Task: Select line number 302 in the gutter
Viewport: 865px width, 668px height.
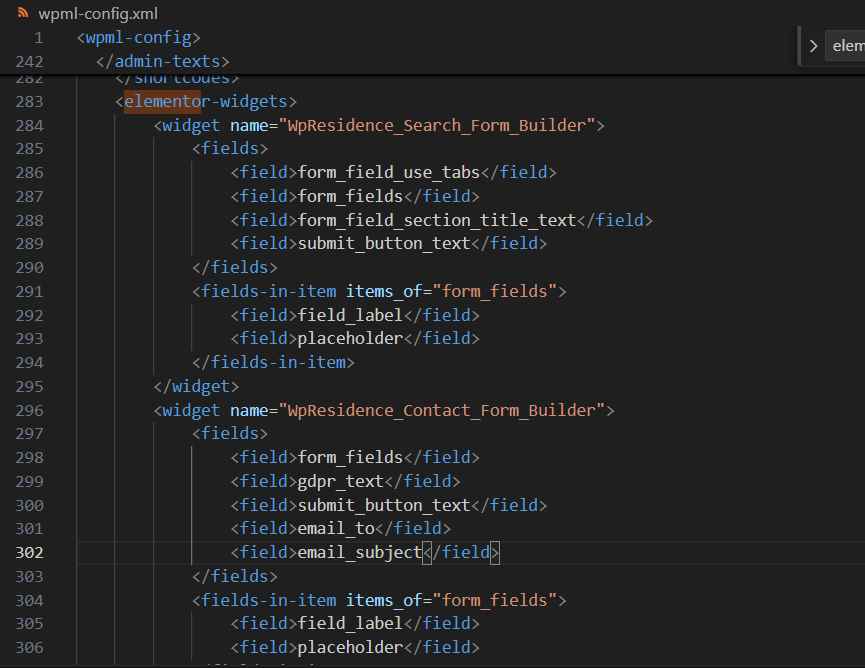Action: (x=30, y=552)
